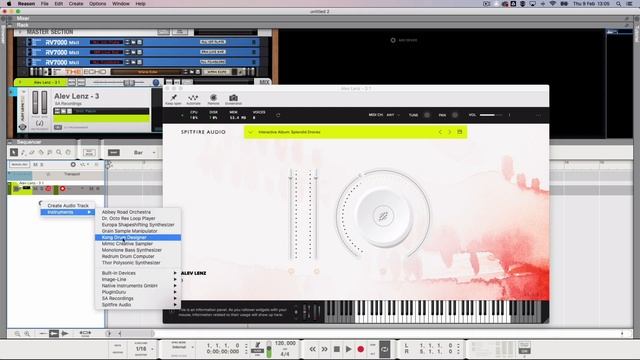Click the zoom out magnifier below sequencer
Viewport: 640px width, 360px height.
[x=17, y=333]
